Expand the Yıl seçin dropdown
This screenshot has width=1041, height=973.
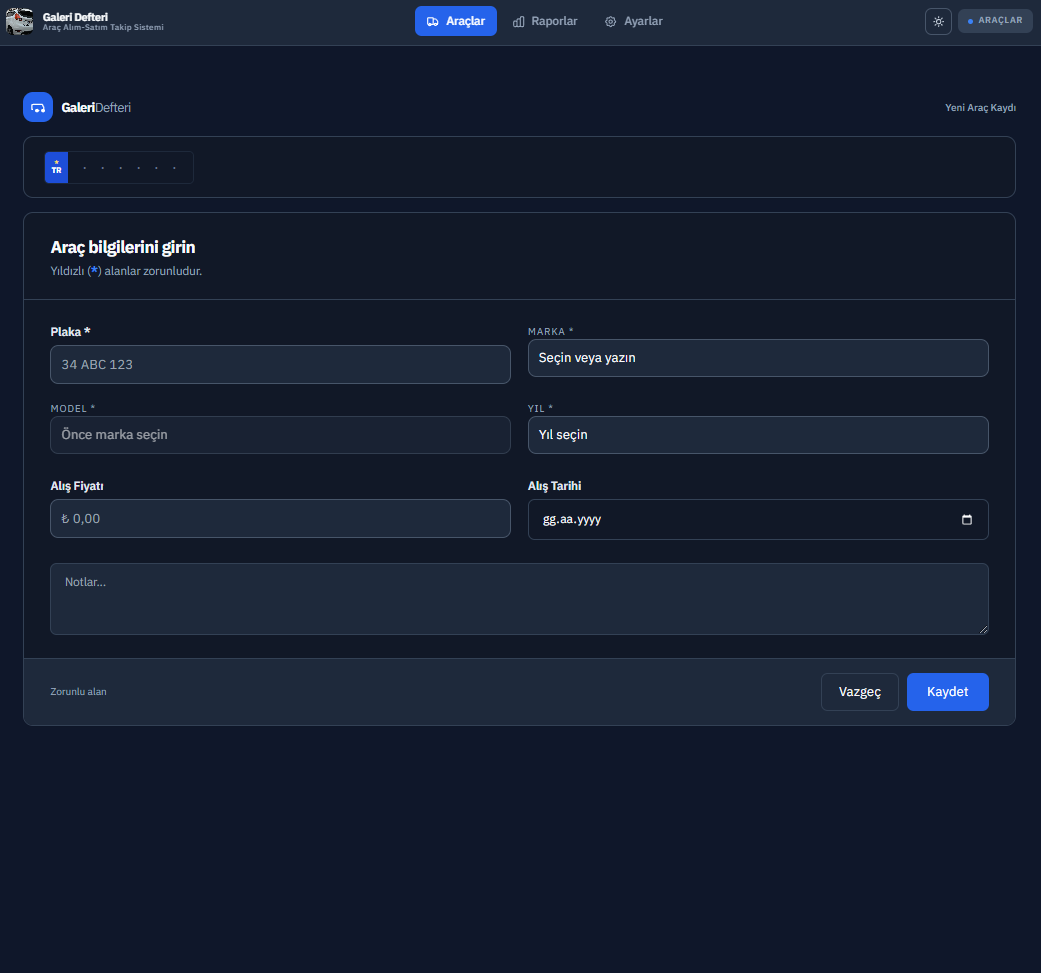click(x=758, y=435)
